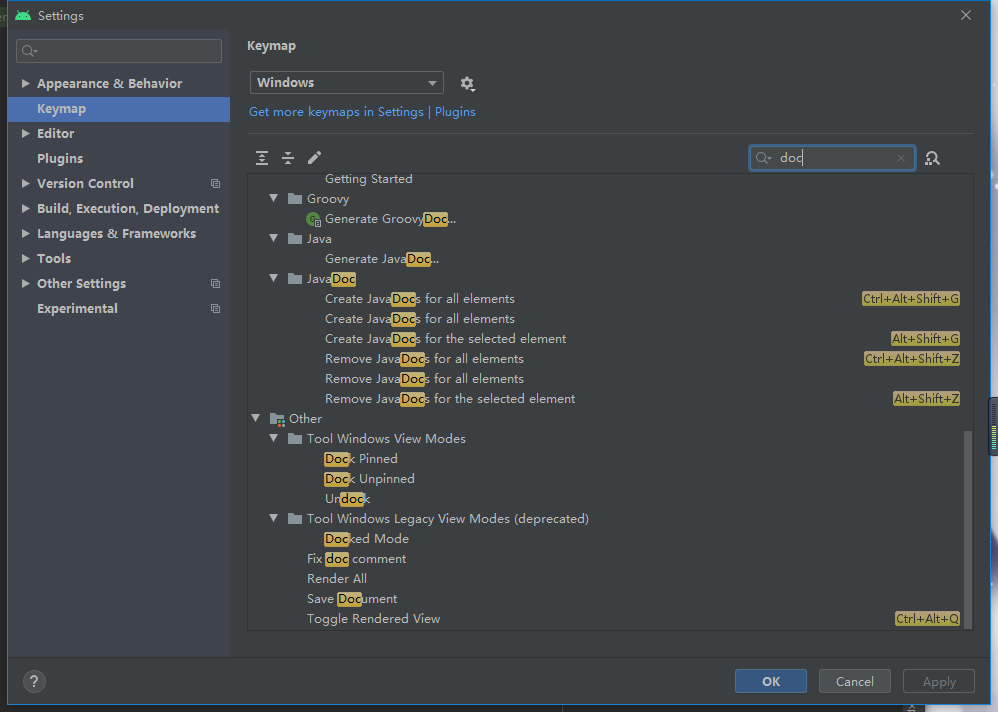
Task: Expand the Tools settings section
Action: (x=25, y=258)
